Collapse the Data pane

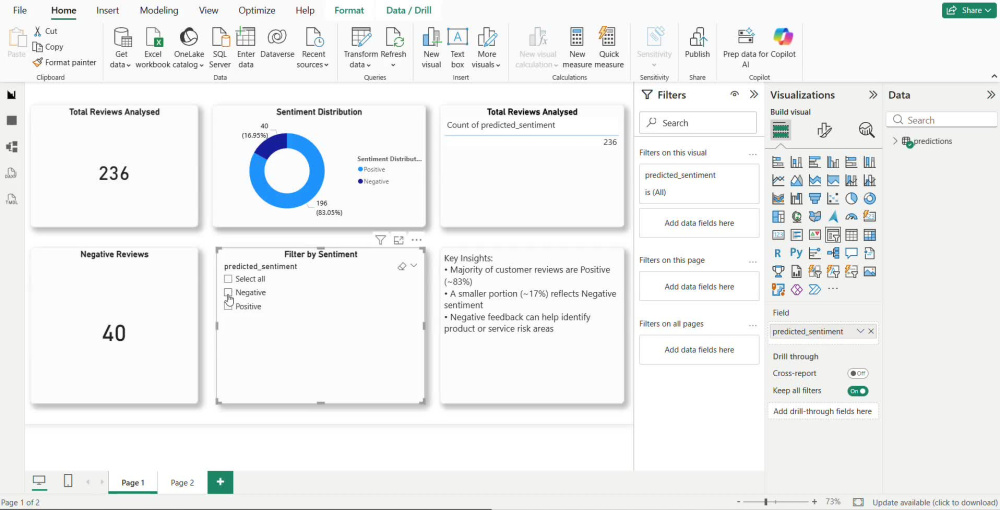click(990, 95)
